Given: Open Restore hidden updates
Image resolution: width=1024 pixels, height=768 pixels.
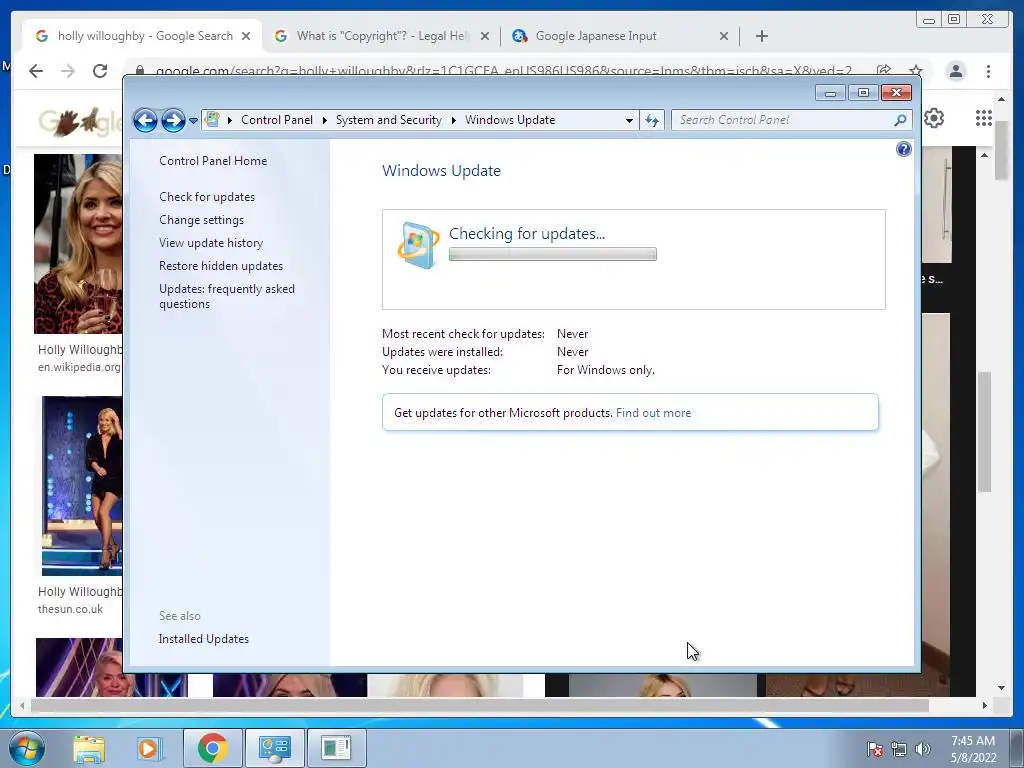Looking at the screenshot, I should click(221, 266).
